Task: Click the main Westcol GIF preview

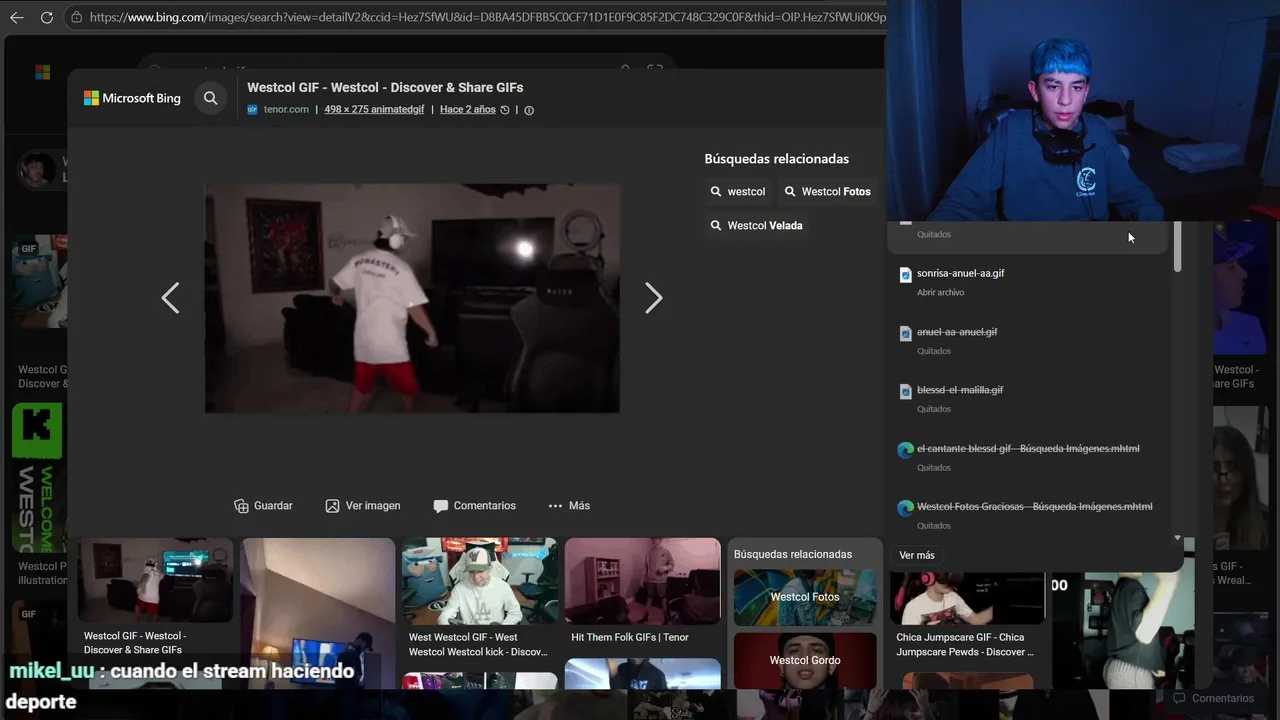Action: pos(412,298)
